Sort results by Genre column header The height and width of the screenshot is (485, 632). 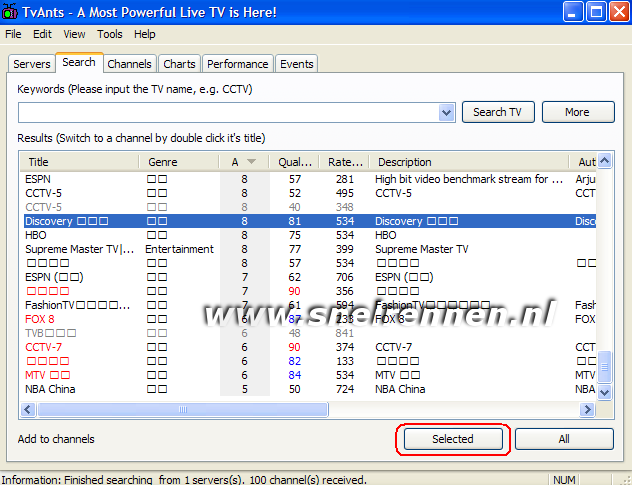[179, 162]
